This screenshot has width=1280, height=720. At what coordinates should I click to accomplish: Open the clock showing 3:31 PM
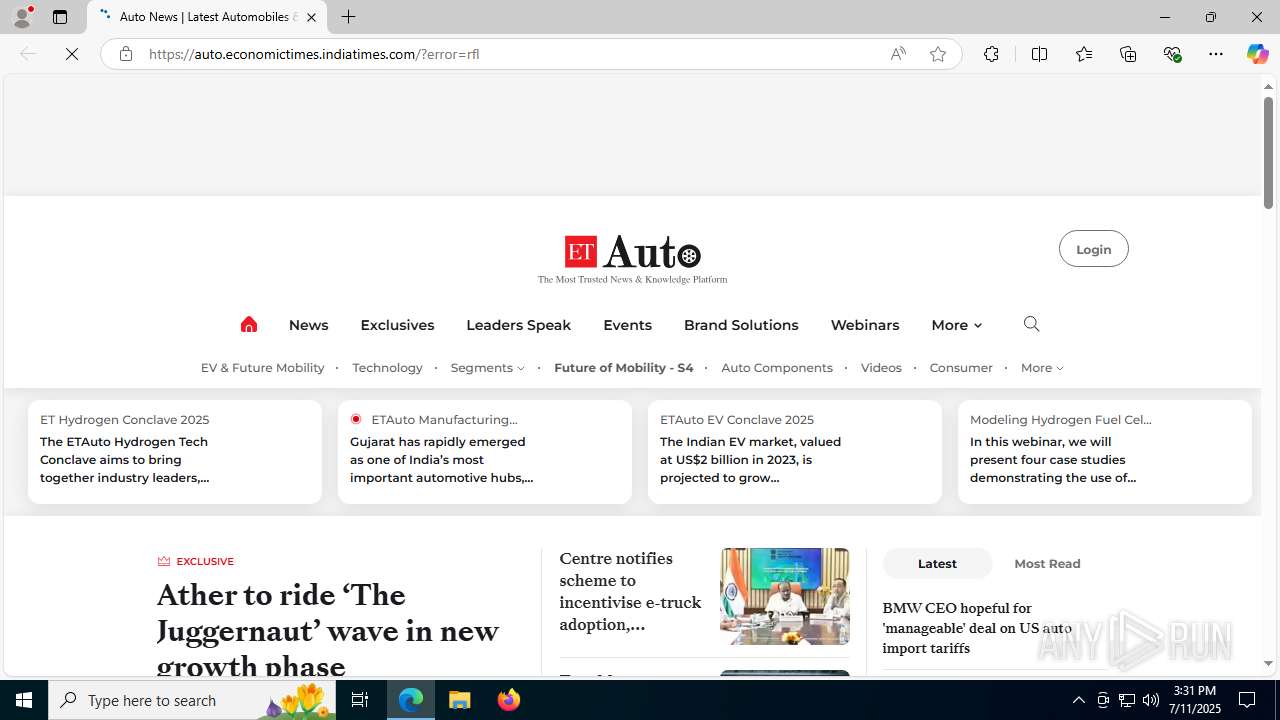(1195, 700)
